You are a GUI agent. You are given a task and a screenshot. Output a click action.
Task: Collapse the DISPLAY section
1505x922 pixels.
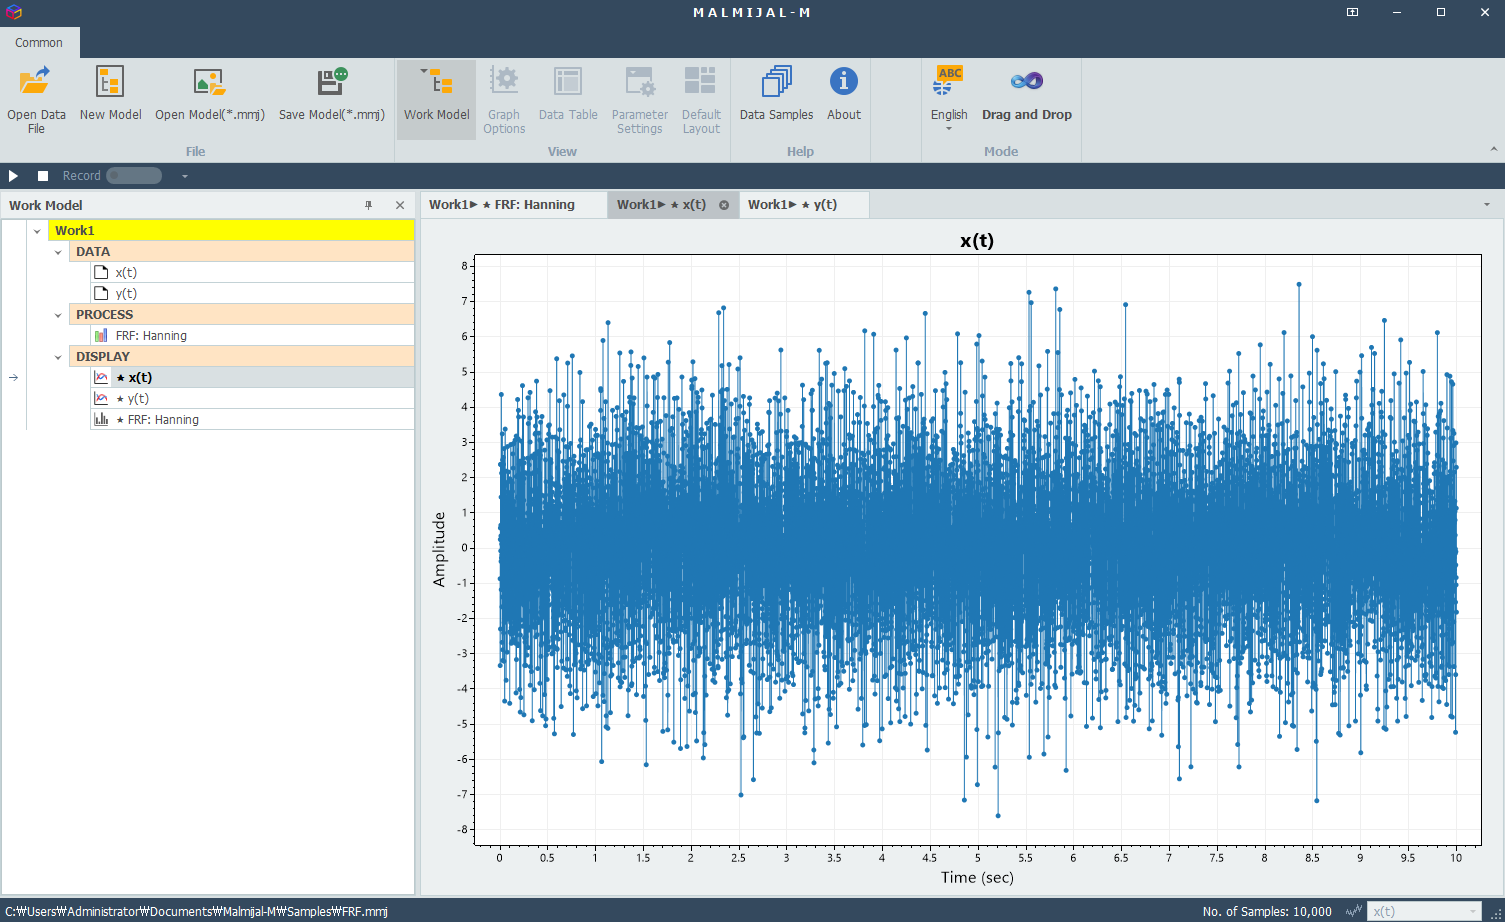point(58,357)
